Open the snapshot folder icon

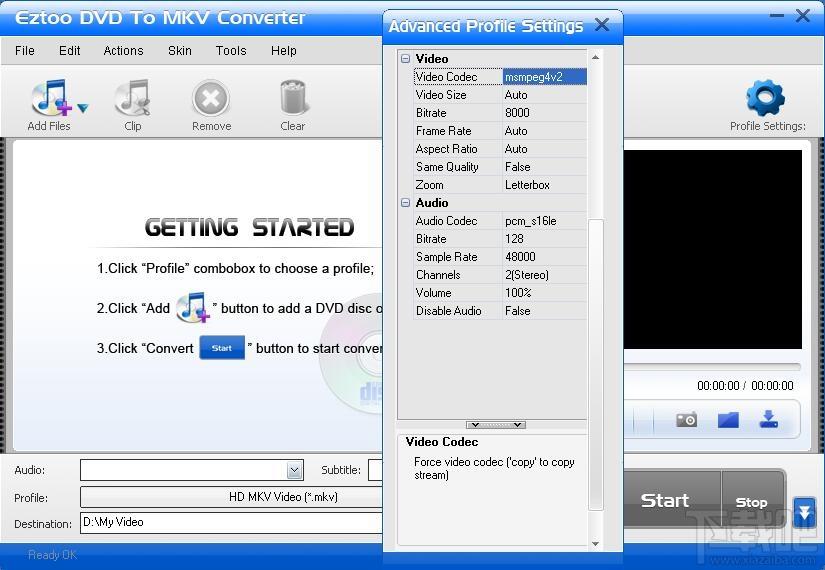(728, 420)
